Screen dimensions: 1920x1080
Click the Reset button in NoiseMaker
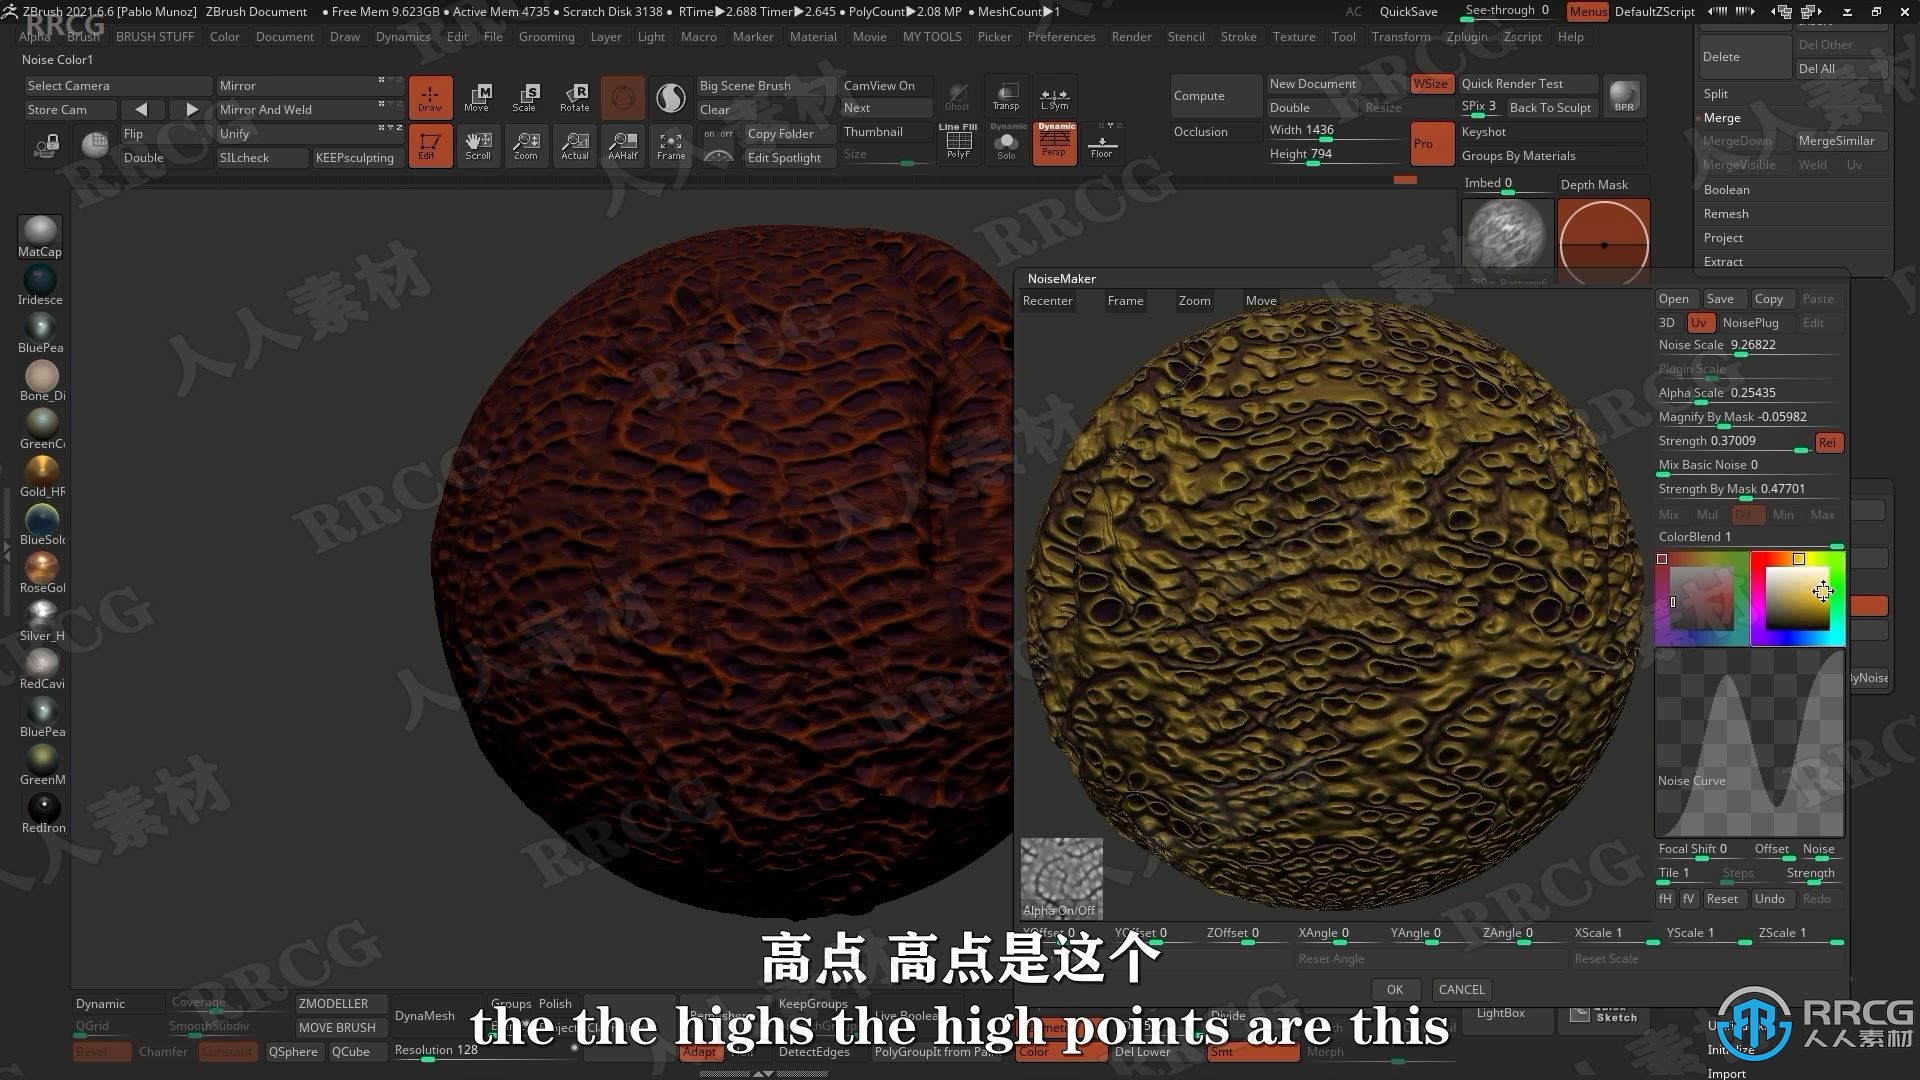[1722, 898]
